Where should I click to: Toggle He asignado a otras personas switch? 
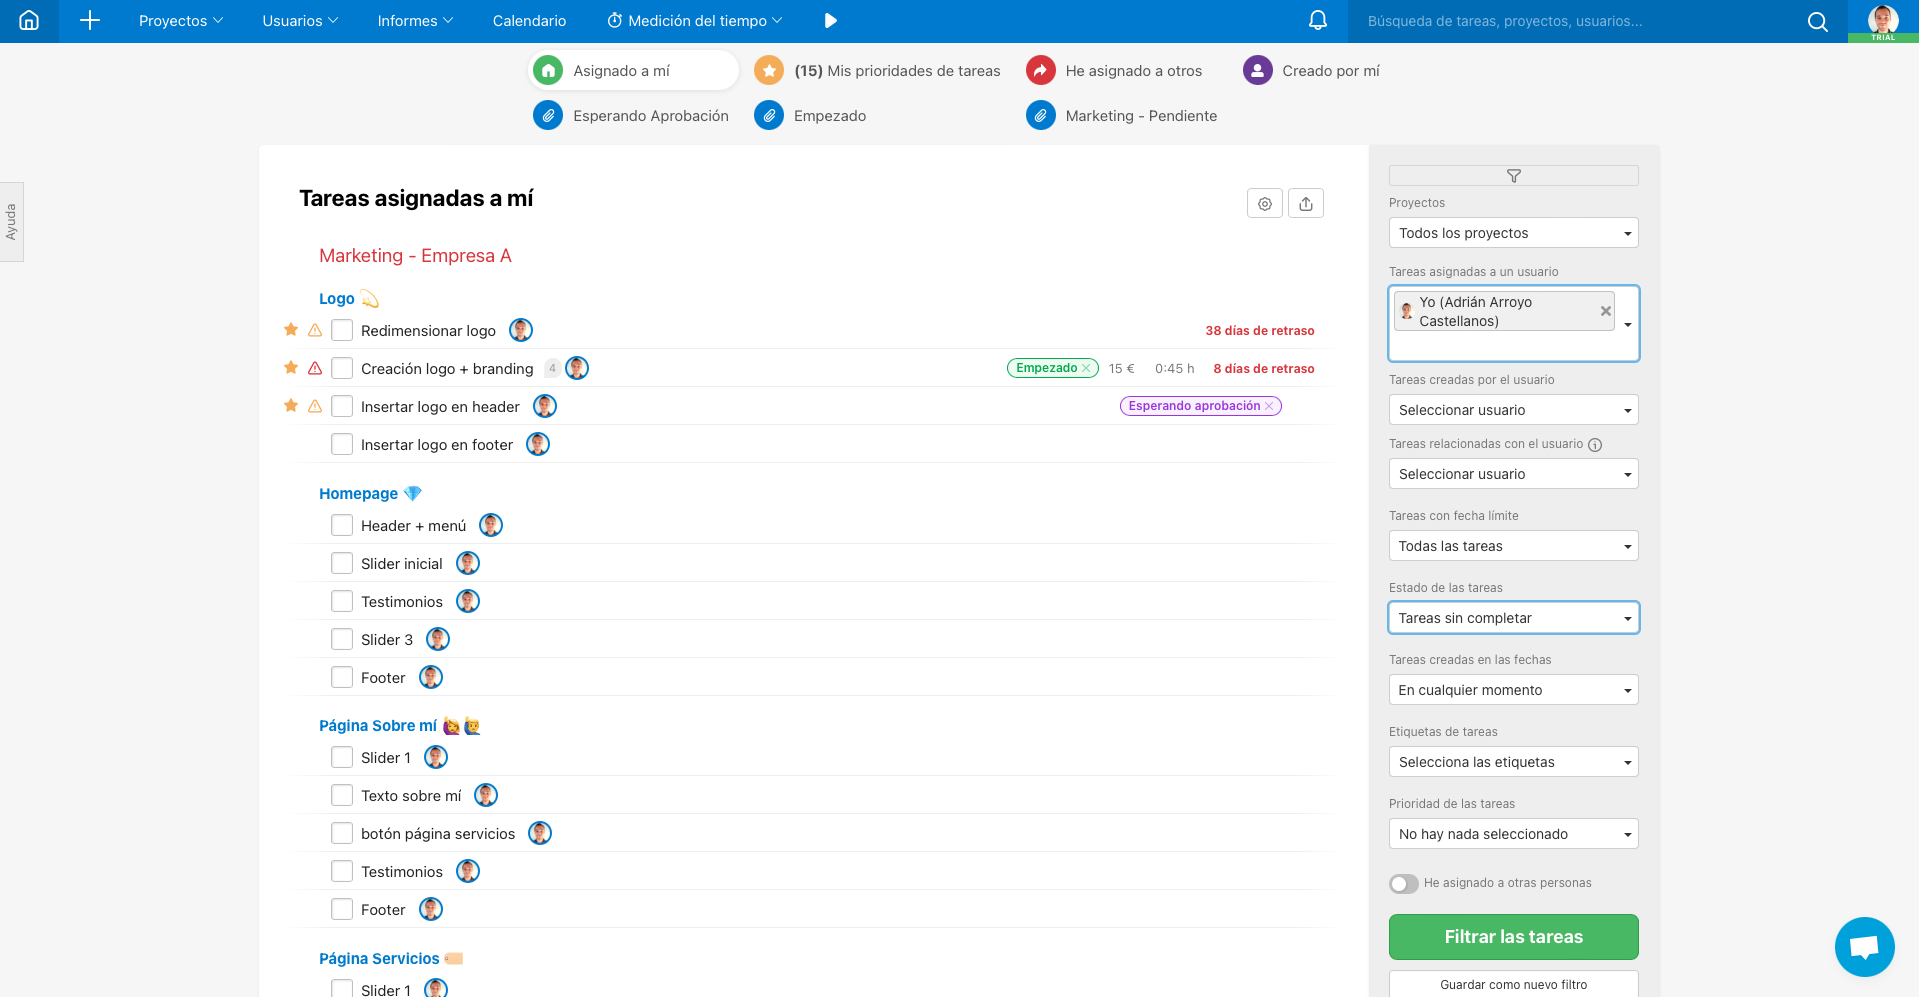pos(1404,884)
